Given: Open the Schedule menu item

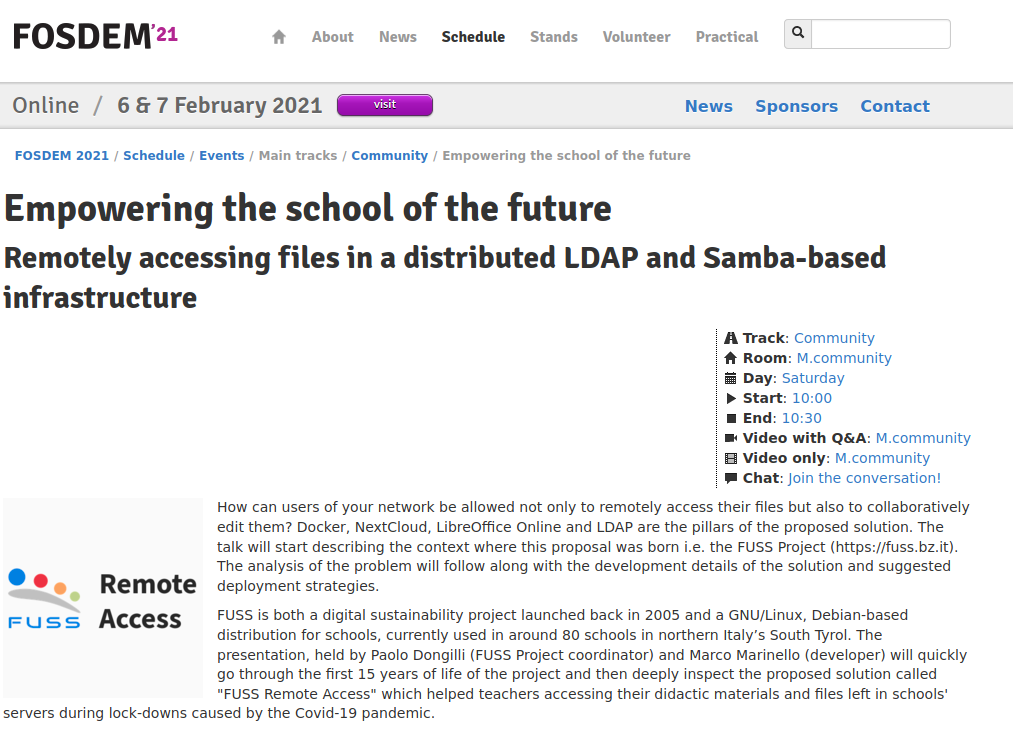Looking at the screenshot, I should tap(473, 37).
